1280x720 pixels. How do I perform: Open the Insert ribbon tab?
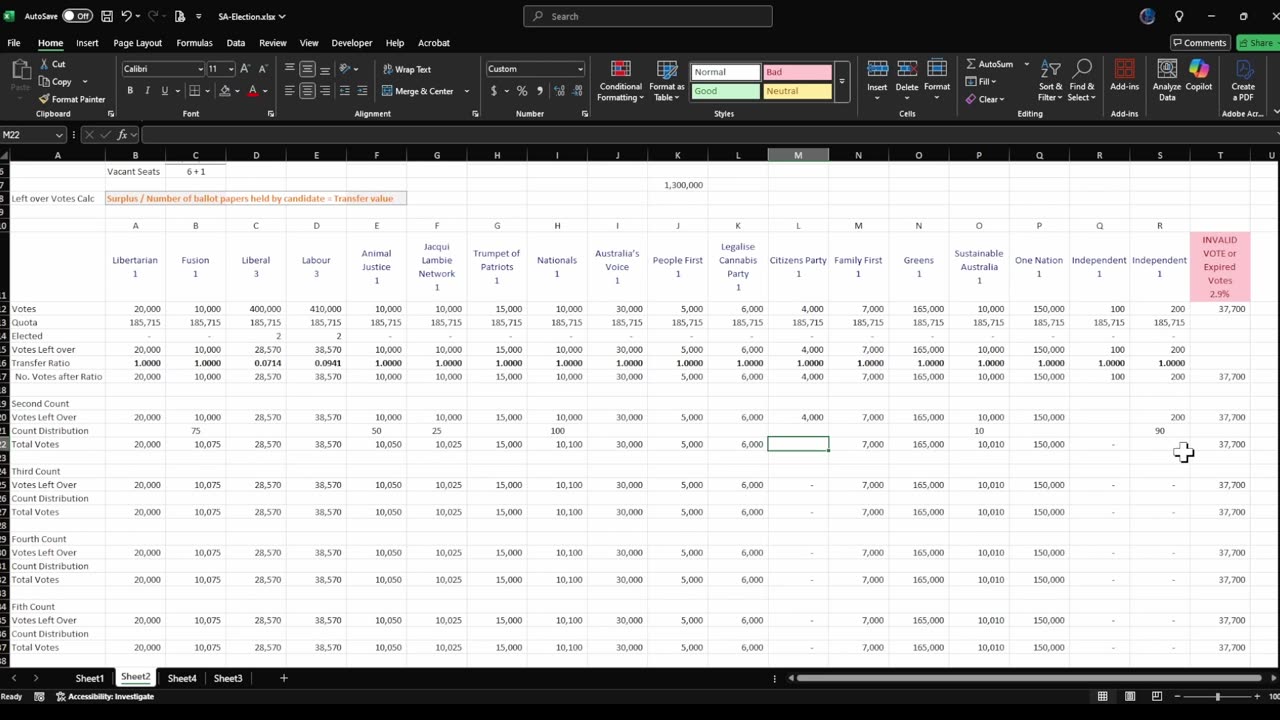click(87, 43)
